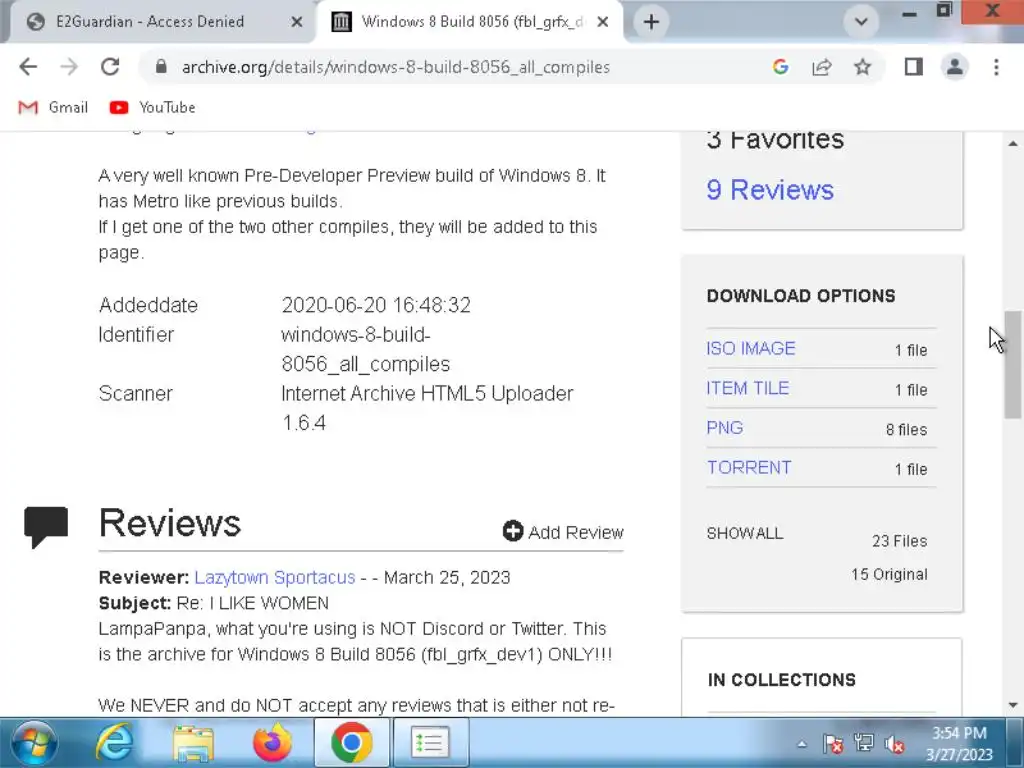Click the '23 Files' text
This screenshot has width=1024, height=768.
tap(899, 541)
